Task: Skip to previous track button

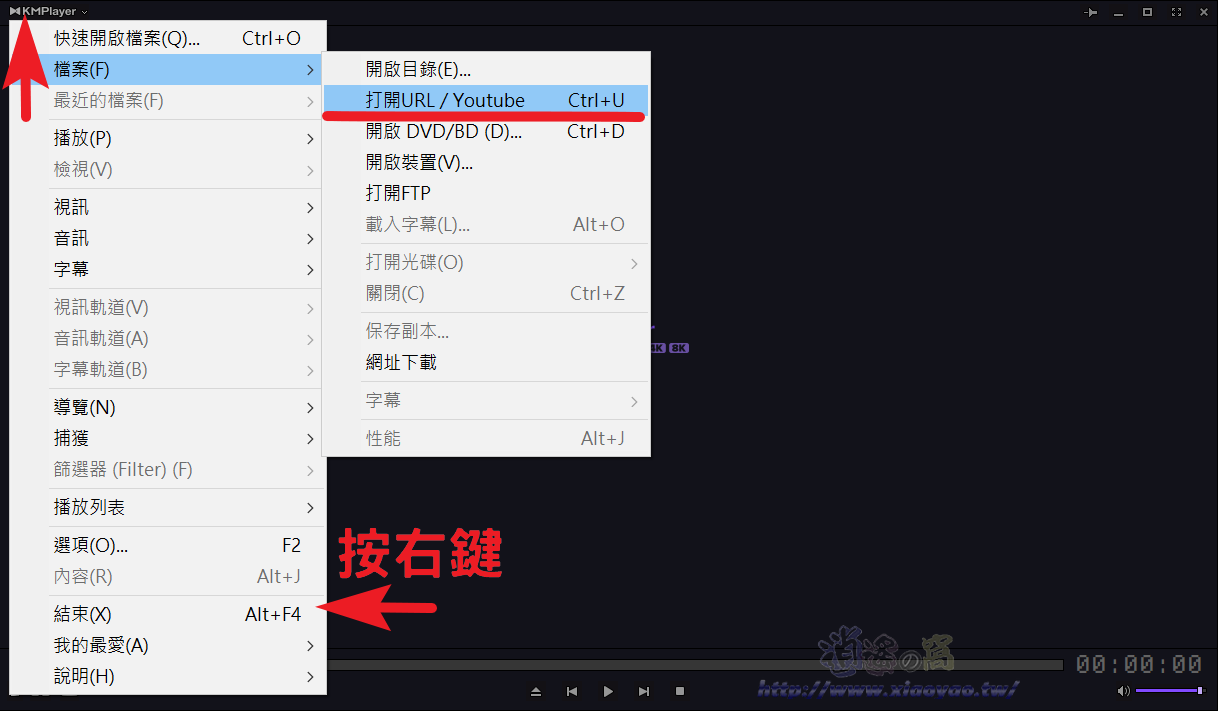Action: coord(572,691)
